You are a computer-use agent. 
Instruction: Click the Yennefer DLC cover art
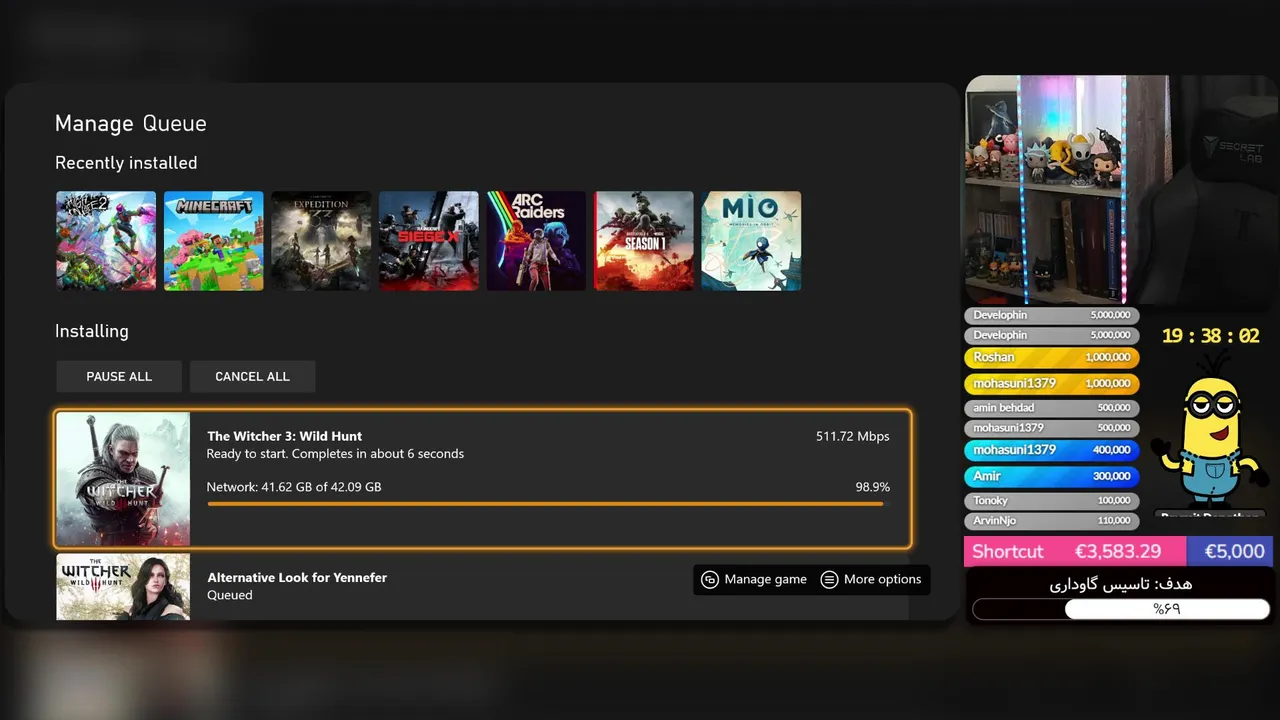point(123,587)
